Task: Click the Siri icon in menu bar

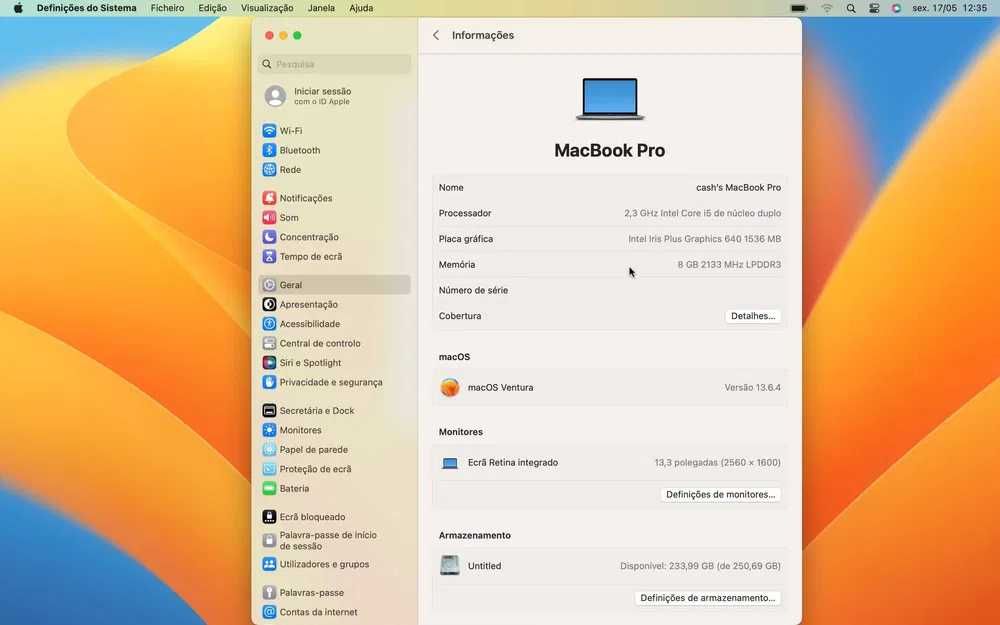Action: (897, 8)
